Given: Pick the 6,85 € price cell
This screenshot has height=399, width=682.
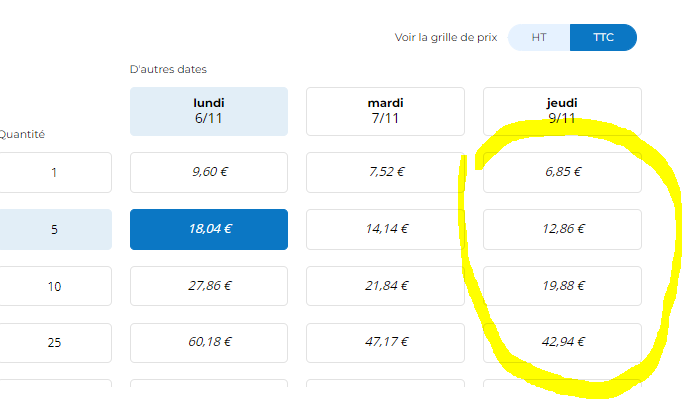Looking at the screenshot, I should tap(562, 172).
